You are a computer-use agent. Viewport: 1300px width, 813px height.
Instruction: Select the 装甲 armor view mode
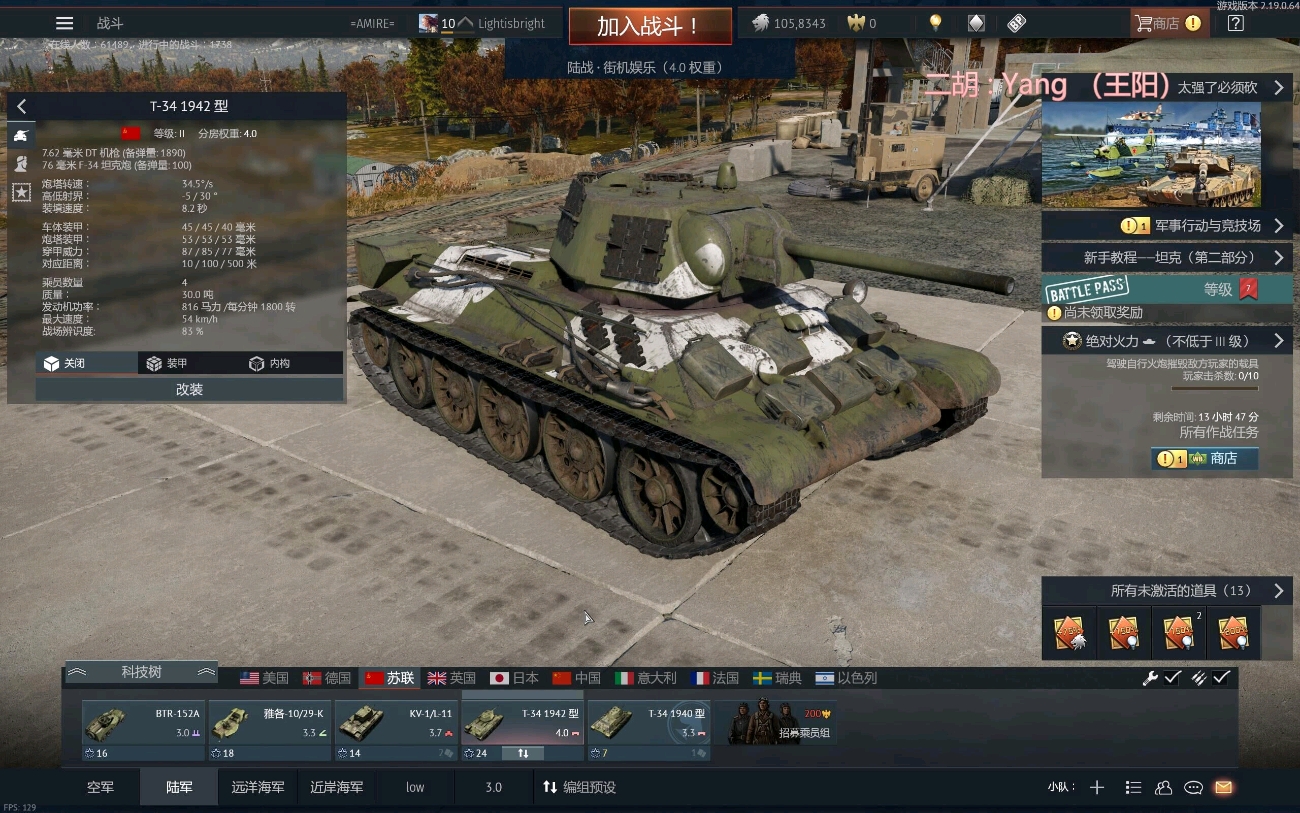(166, 363)
